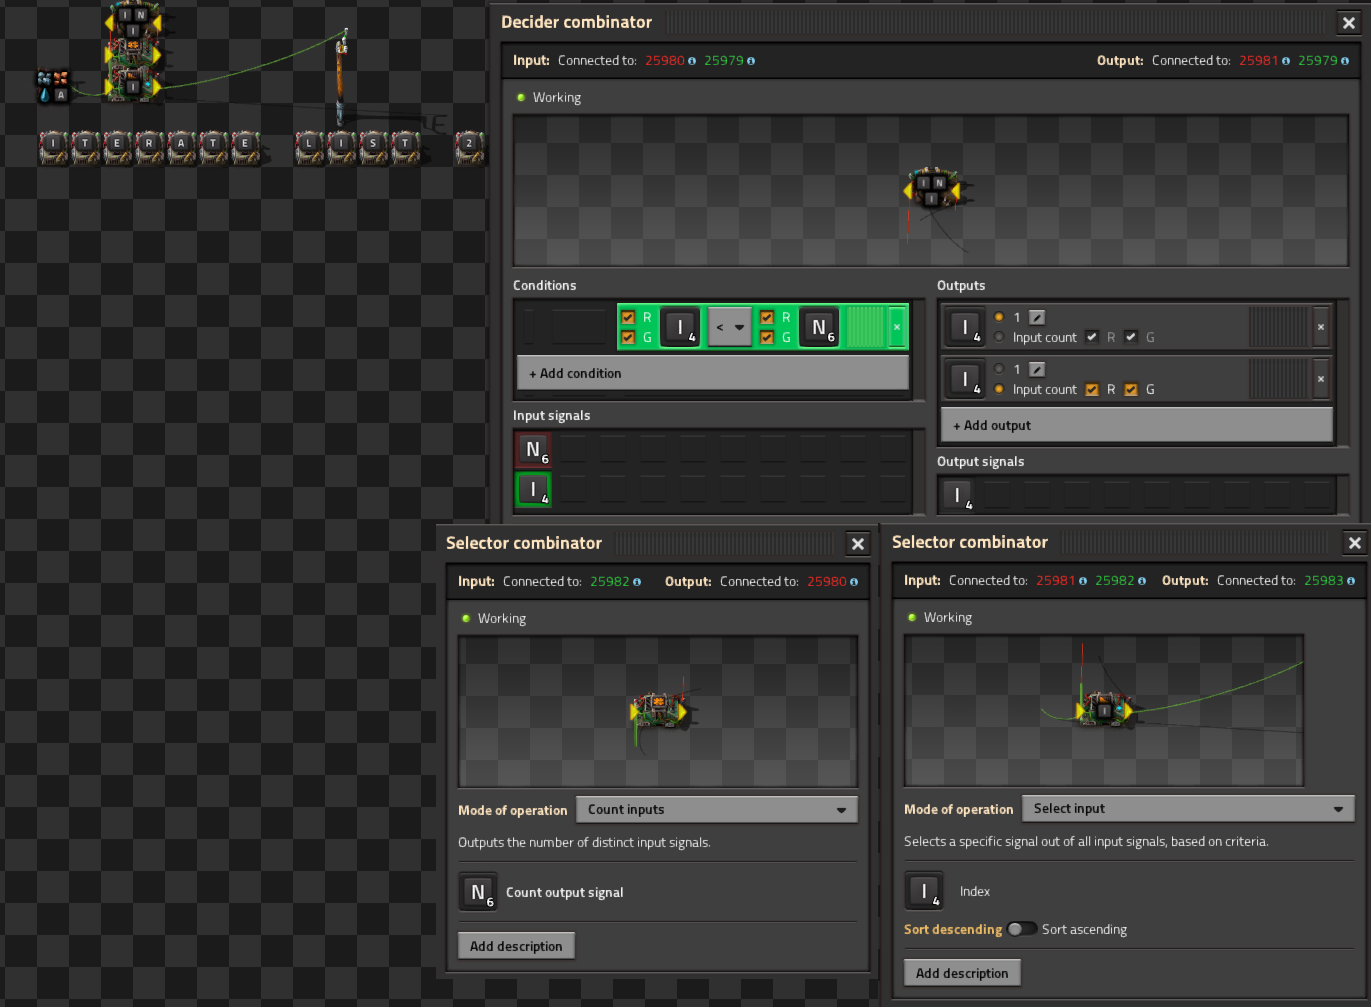Viewport: 1371px width, 1007px height.
Task: Open the Select input mode dropdown
Action: pyautogui.click(x=1189, y=809)
